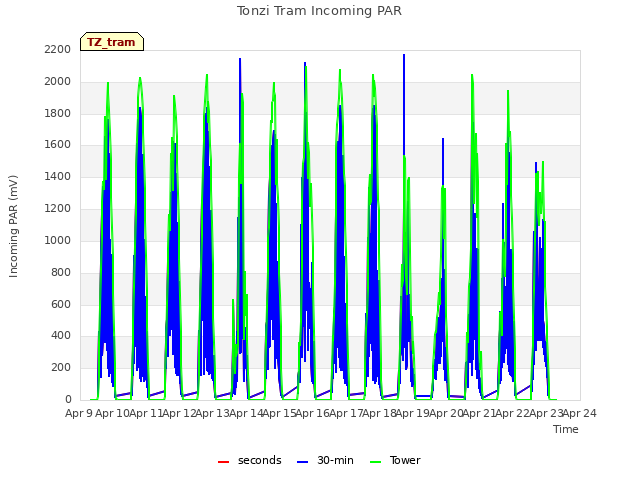Click the y-axis tick label 200

point(61,367)
